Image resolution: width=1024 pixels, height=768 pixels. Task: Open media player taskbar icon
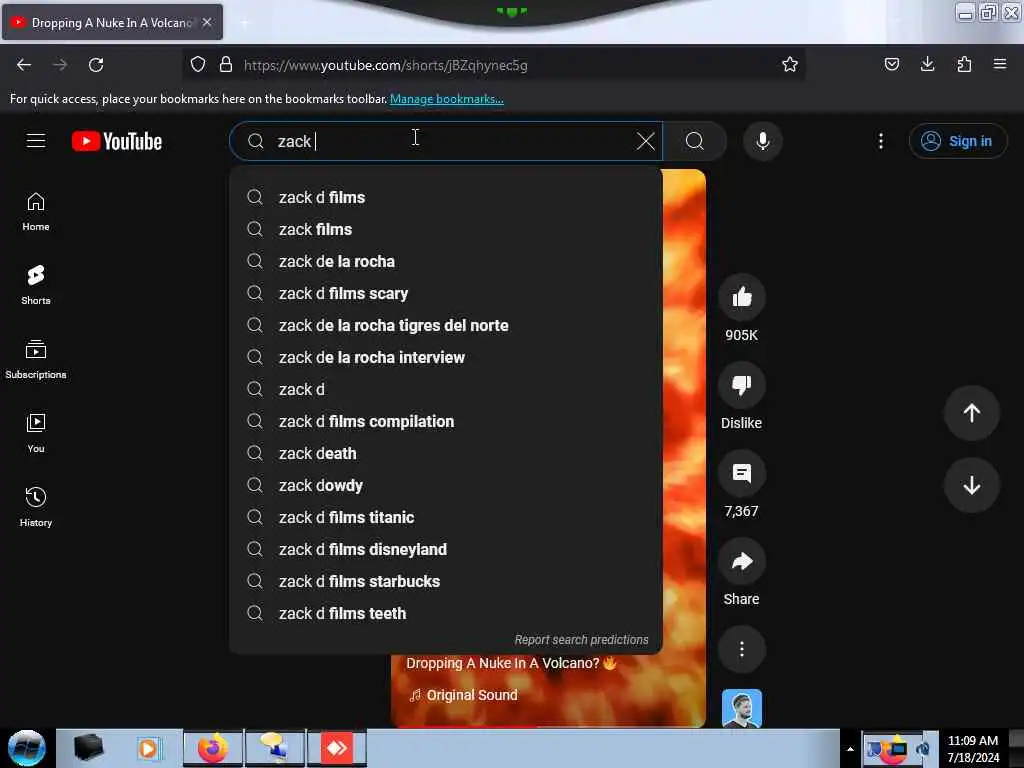(148, 748)
